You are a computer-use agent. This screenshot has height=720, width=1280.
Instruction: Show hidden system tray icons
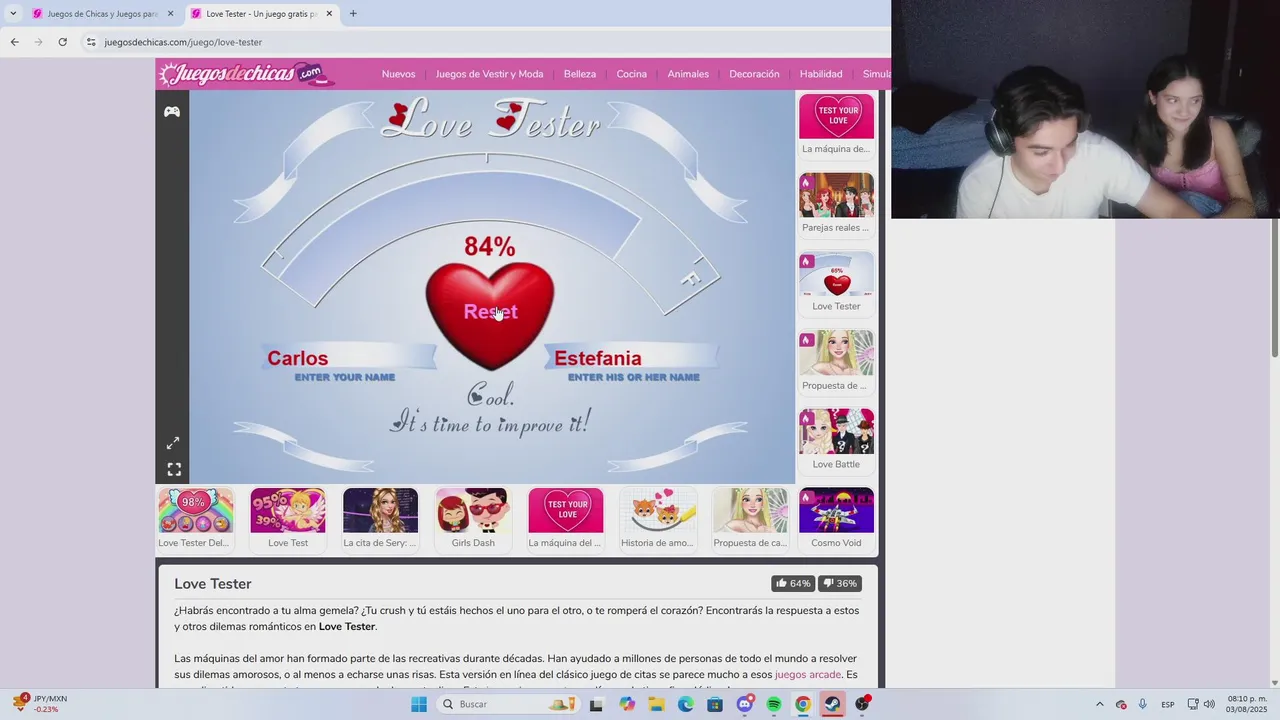1100,704
